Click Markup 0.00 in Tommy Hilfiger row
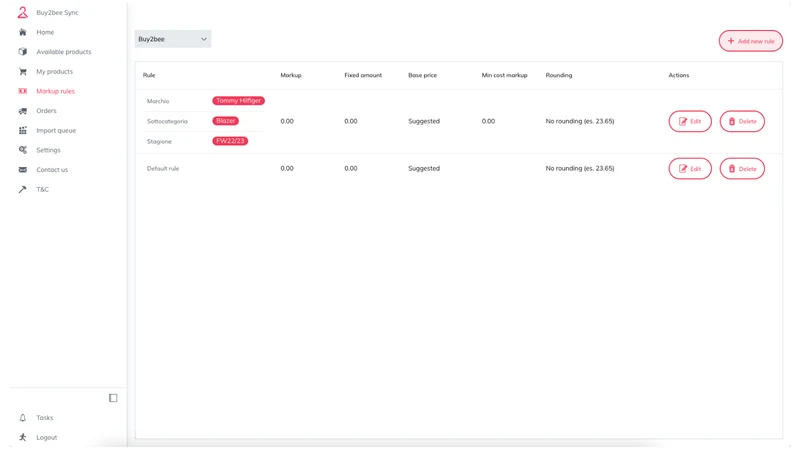The width and height of the screenshot is (800, 450). point(287,121)
